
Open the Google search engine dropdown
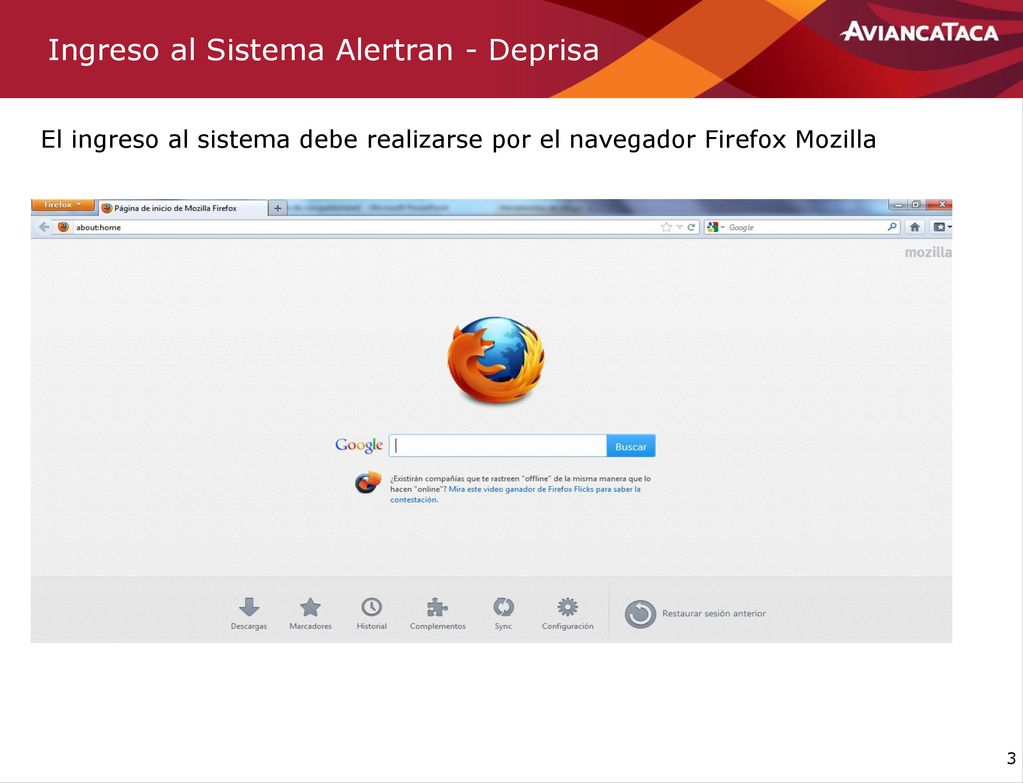click(715, 227)
